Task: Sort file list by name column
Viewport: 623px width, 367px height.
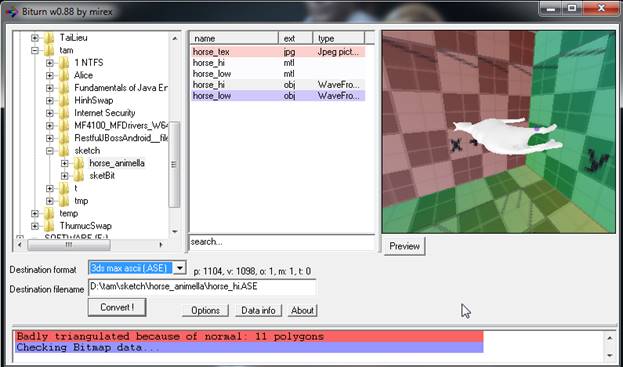Action: click(234, 39)
